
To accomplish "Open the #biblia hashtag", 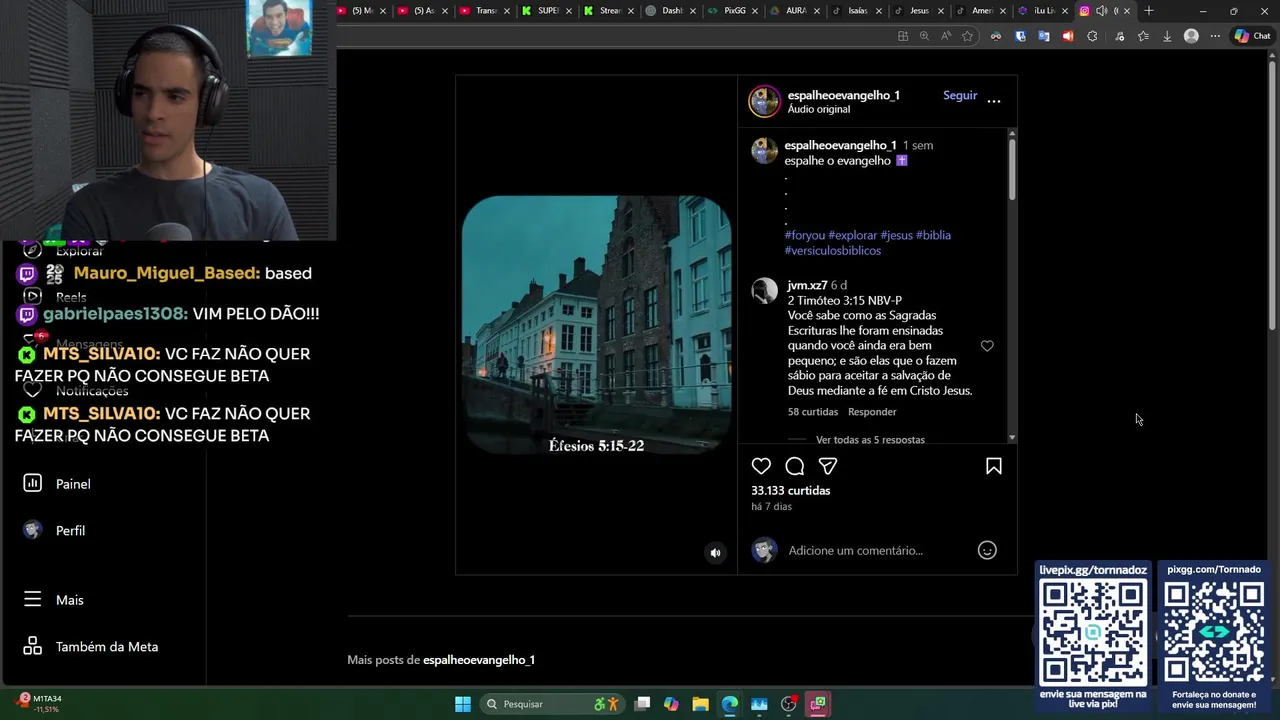I will coord(933,235).
